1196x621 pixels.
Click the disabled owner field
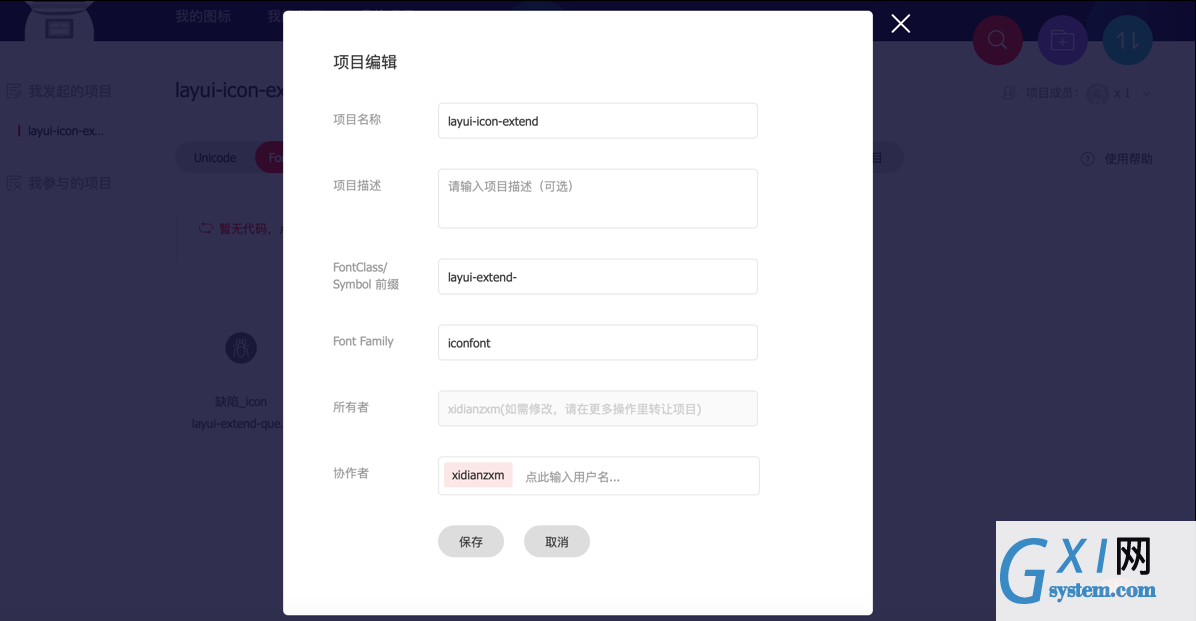pyautogui.click(x=597, y=408)
